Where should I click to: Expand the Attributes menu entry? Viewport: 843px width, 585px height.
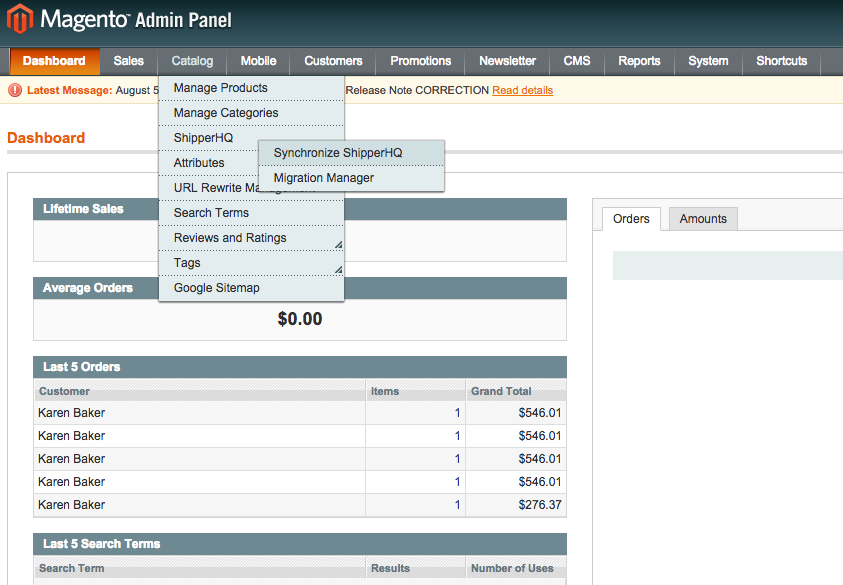pyautogui.click(x=199, y=163)
